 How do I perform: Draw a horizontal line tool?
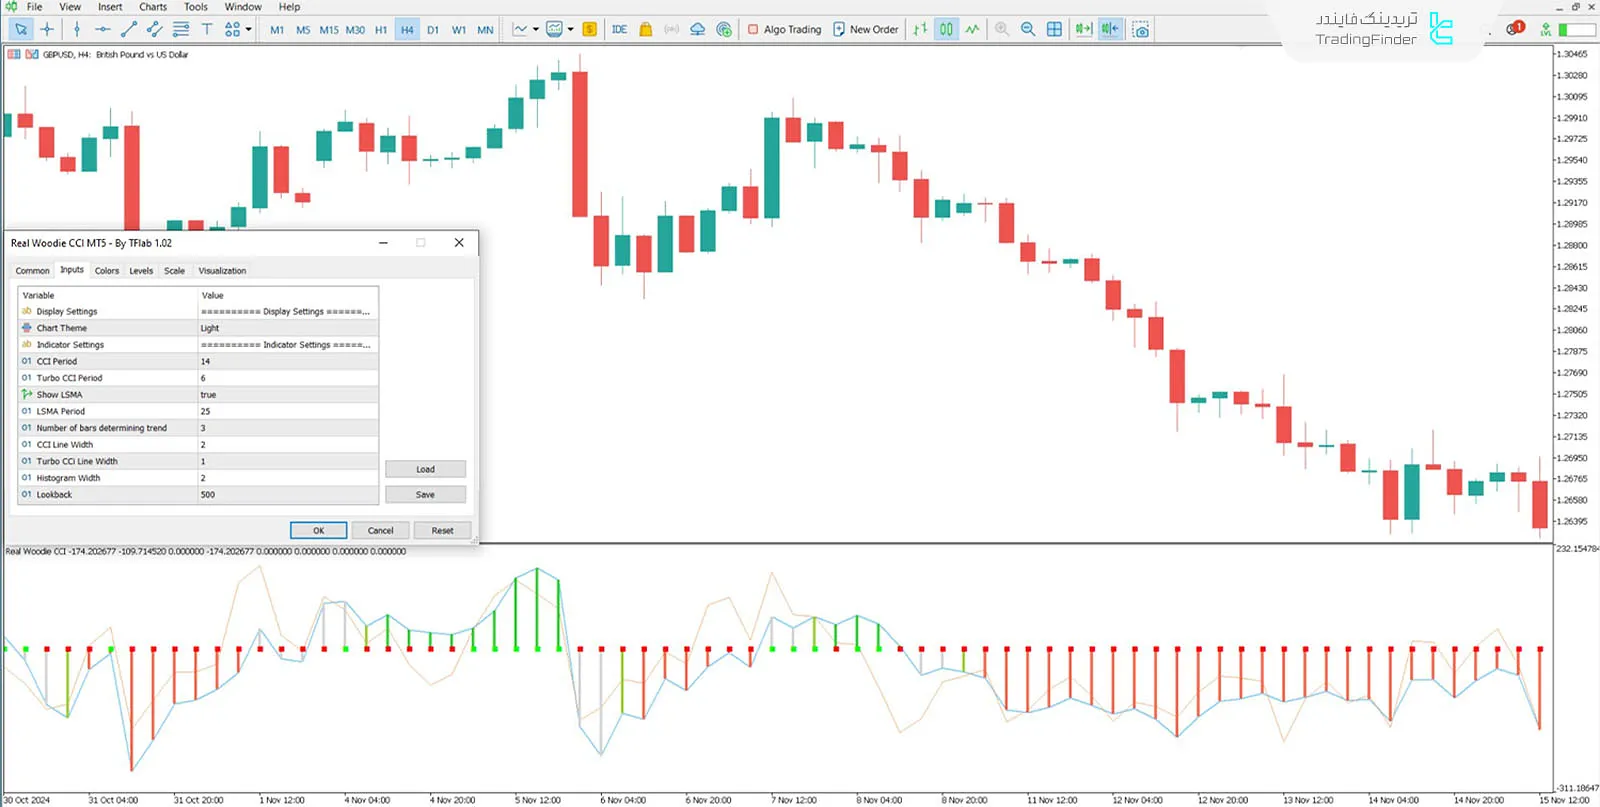click(102, 29)
